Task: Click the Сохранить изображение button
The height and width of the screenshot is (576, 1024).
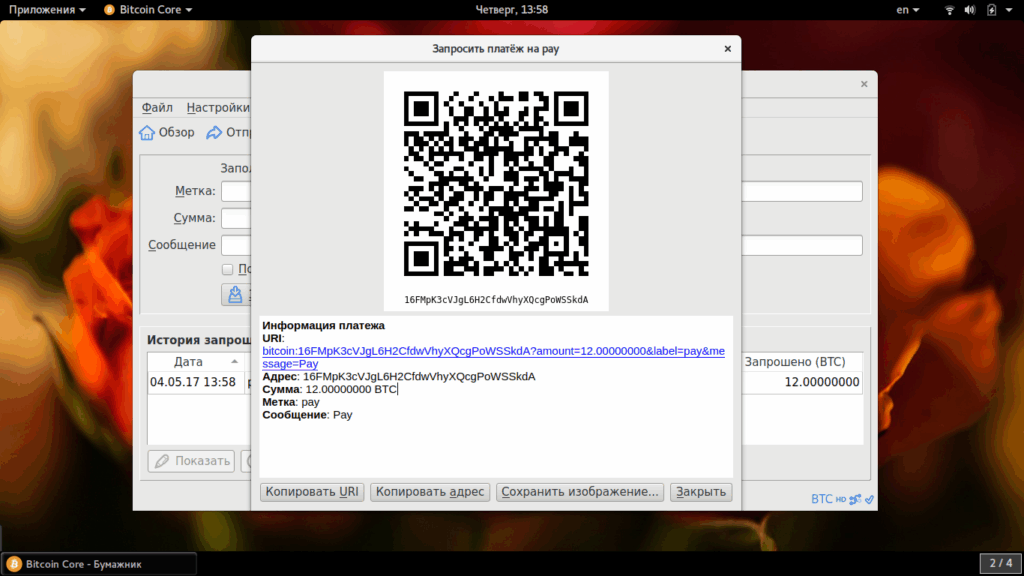Action: (580, 492)
